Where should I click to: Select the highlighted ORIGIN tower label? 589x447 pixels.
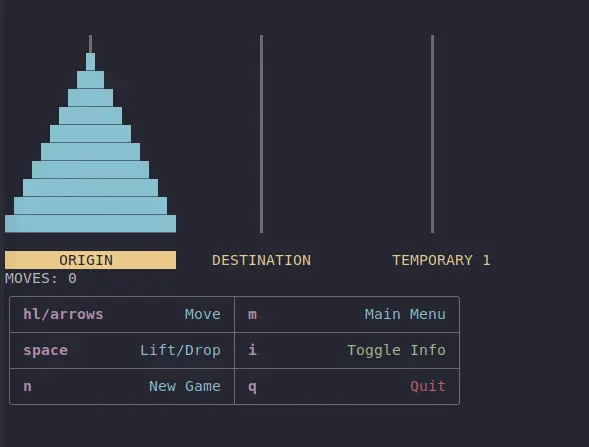coord(90,260)
